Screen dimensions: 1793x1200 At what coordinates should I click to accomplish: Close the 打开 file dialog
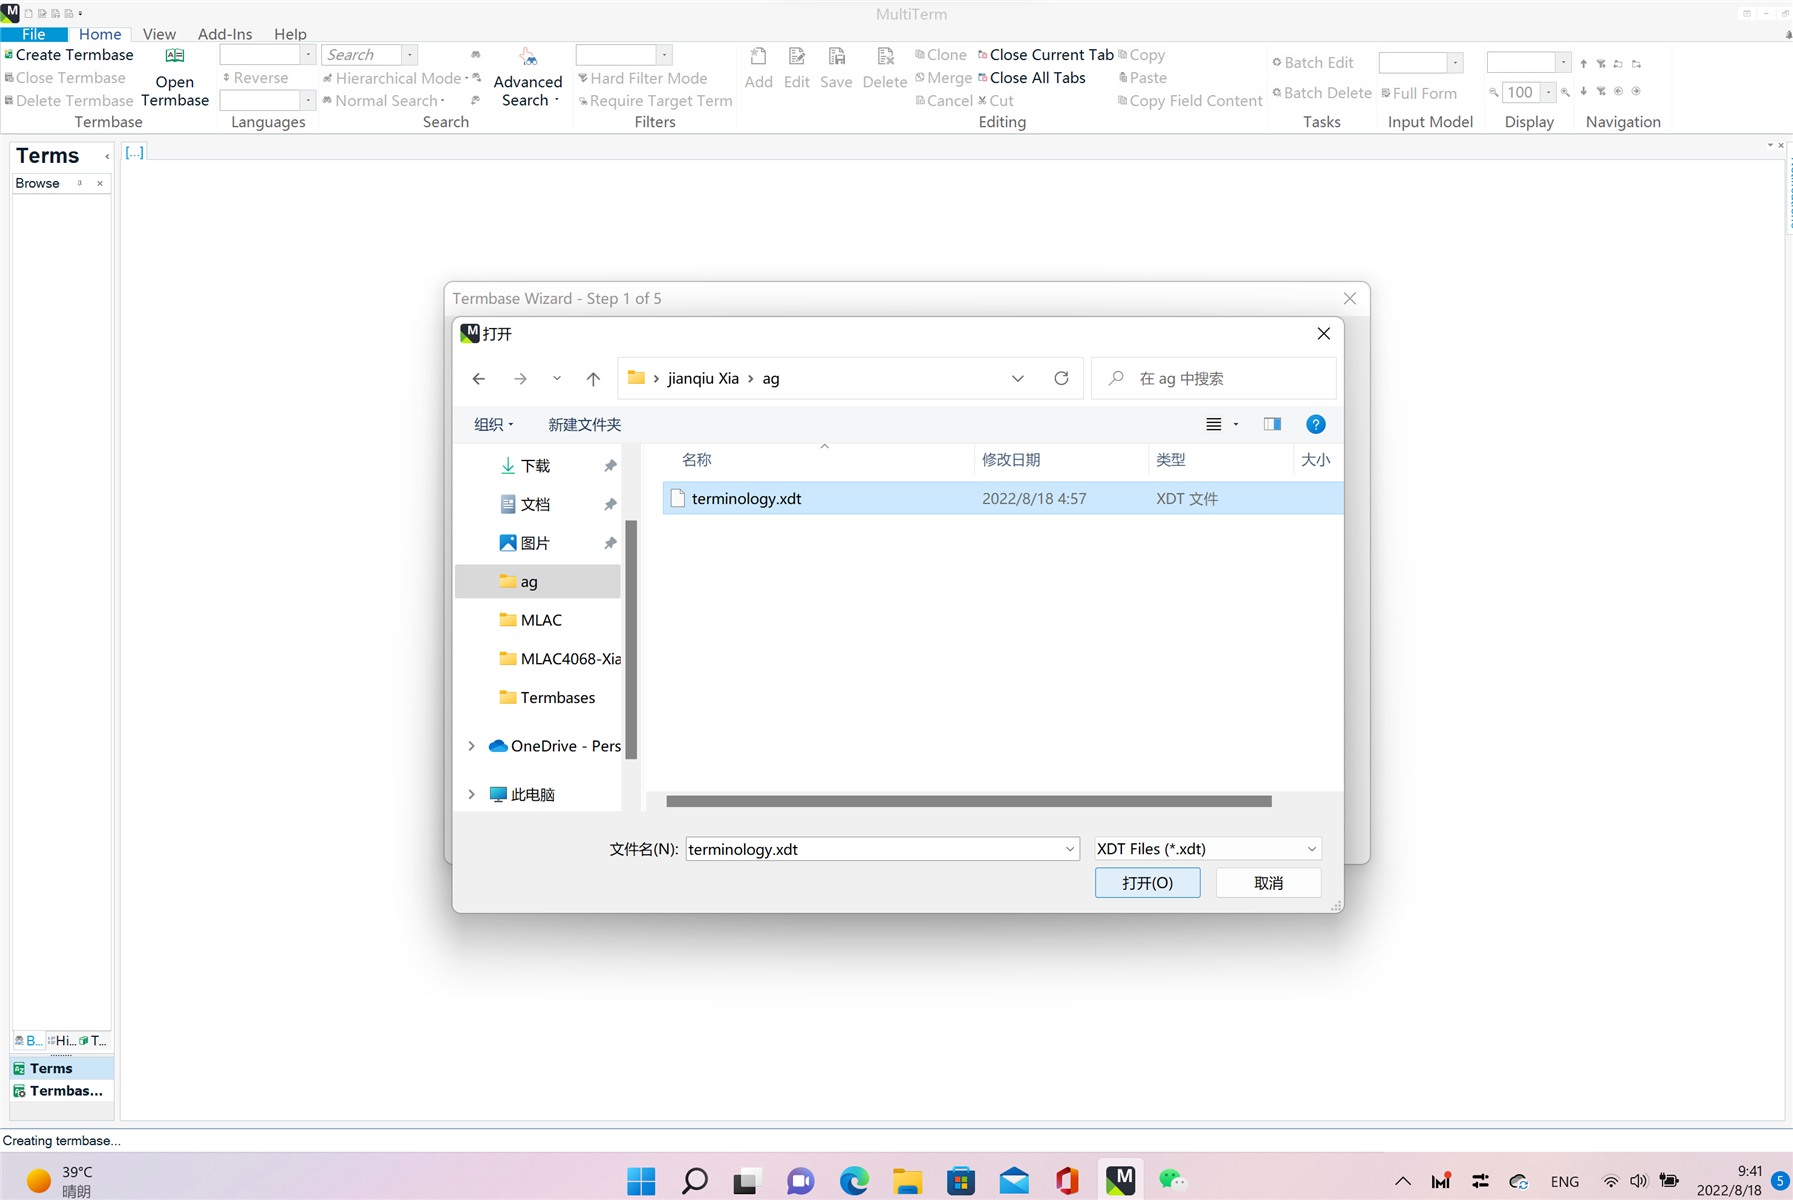[x=1323, y=334]
